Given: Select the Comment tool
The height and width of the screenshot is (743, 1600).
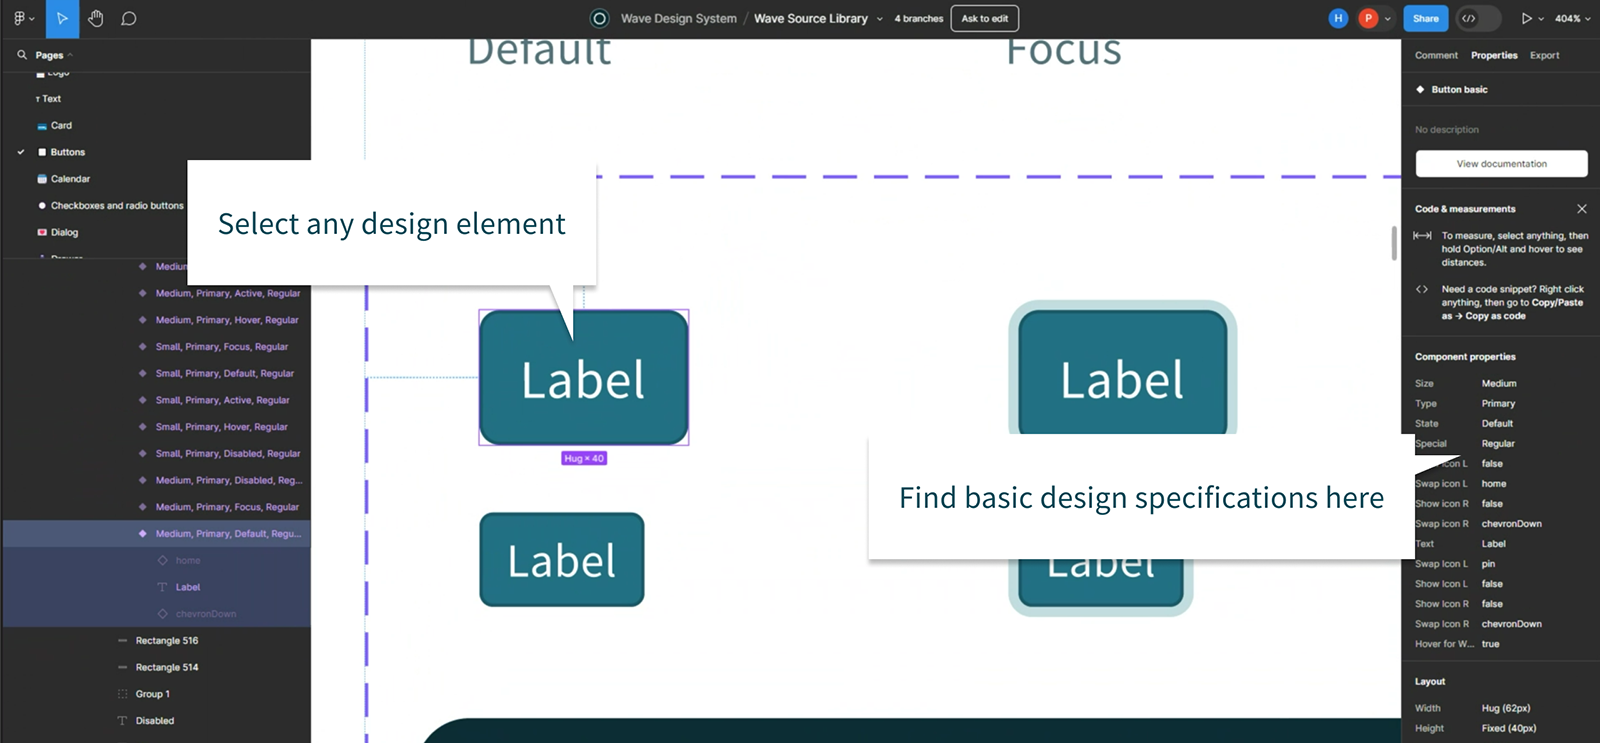Looking at the screenshot, I should (129, 18).
